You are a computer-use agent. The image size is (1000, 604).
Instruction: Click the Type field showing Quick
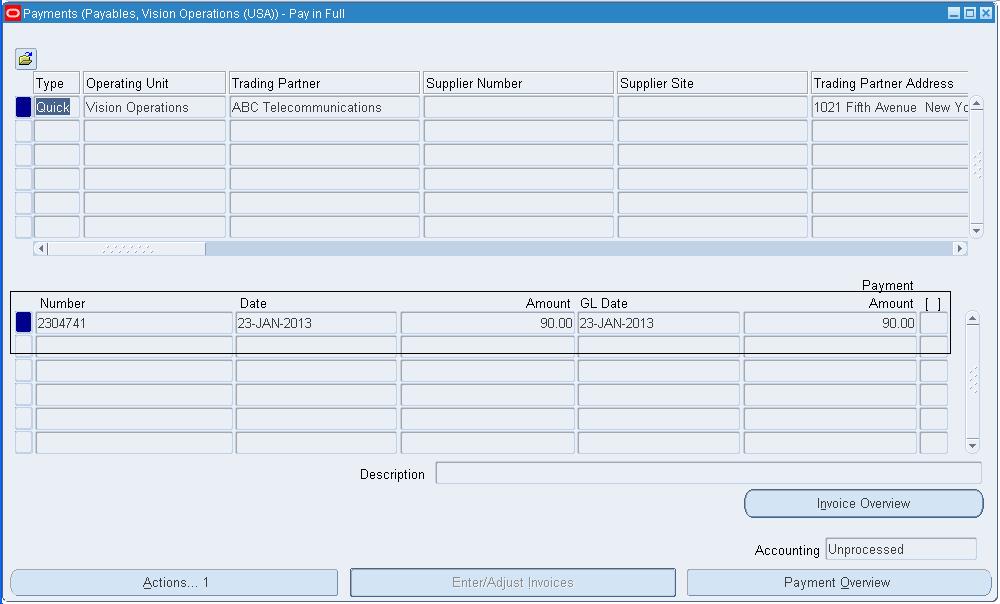pos(55,106)
